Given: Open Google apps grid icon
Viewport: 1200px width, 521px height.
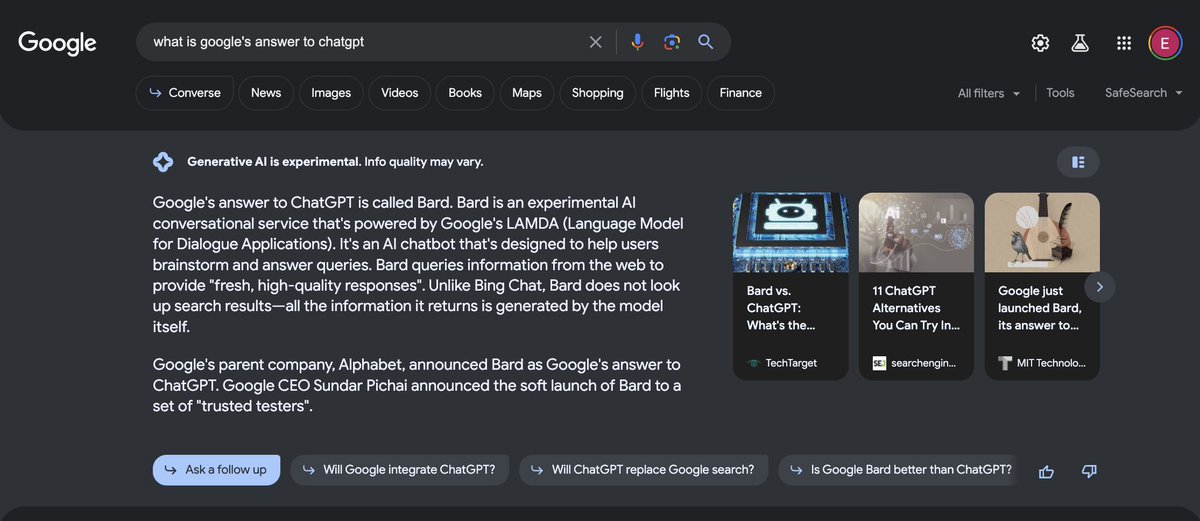Looking at the screenshot, I should pyautogui.click(x=1124, y=43).
